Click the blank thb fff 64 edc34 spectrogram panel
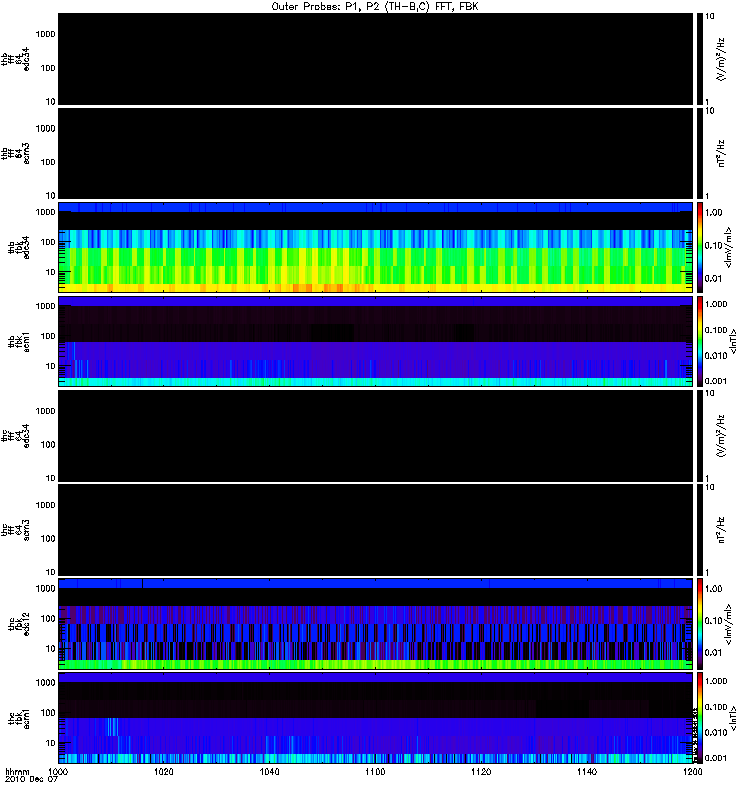750x800 pixels. (x=375, y=59)
